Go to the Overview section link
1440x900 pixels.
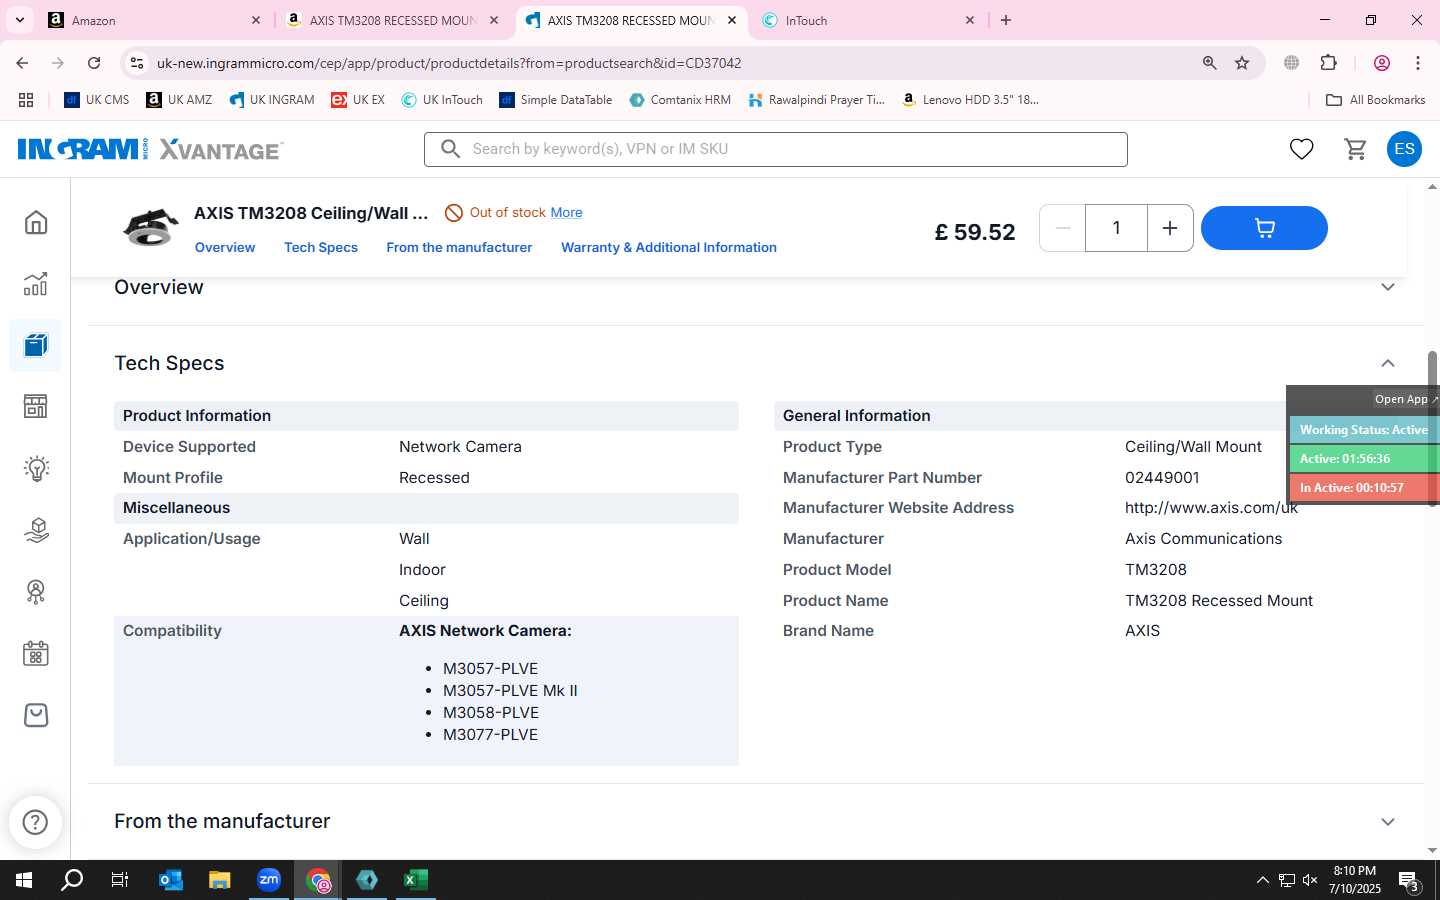pos(225,247)
